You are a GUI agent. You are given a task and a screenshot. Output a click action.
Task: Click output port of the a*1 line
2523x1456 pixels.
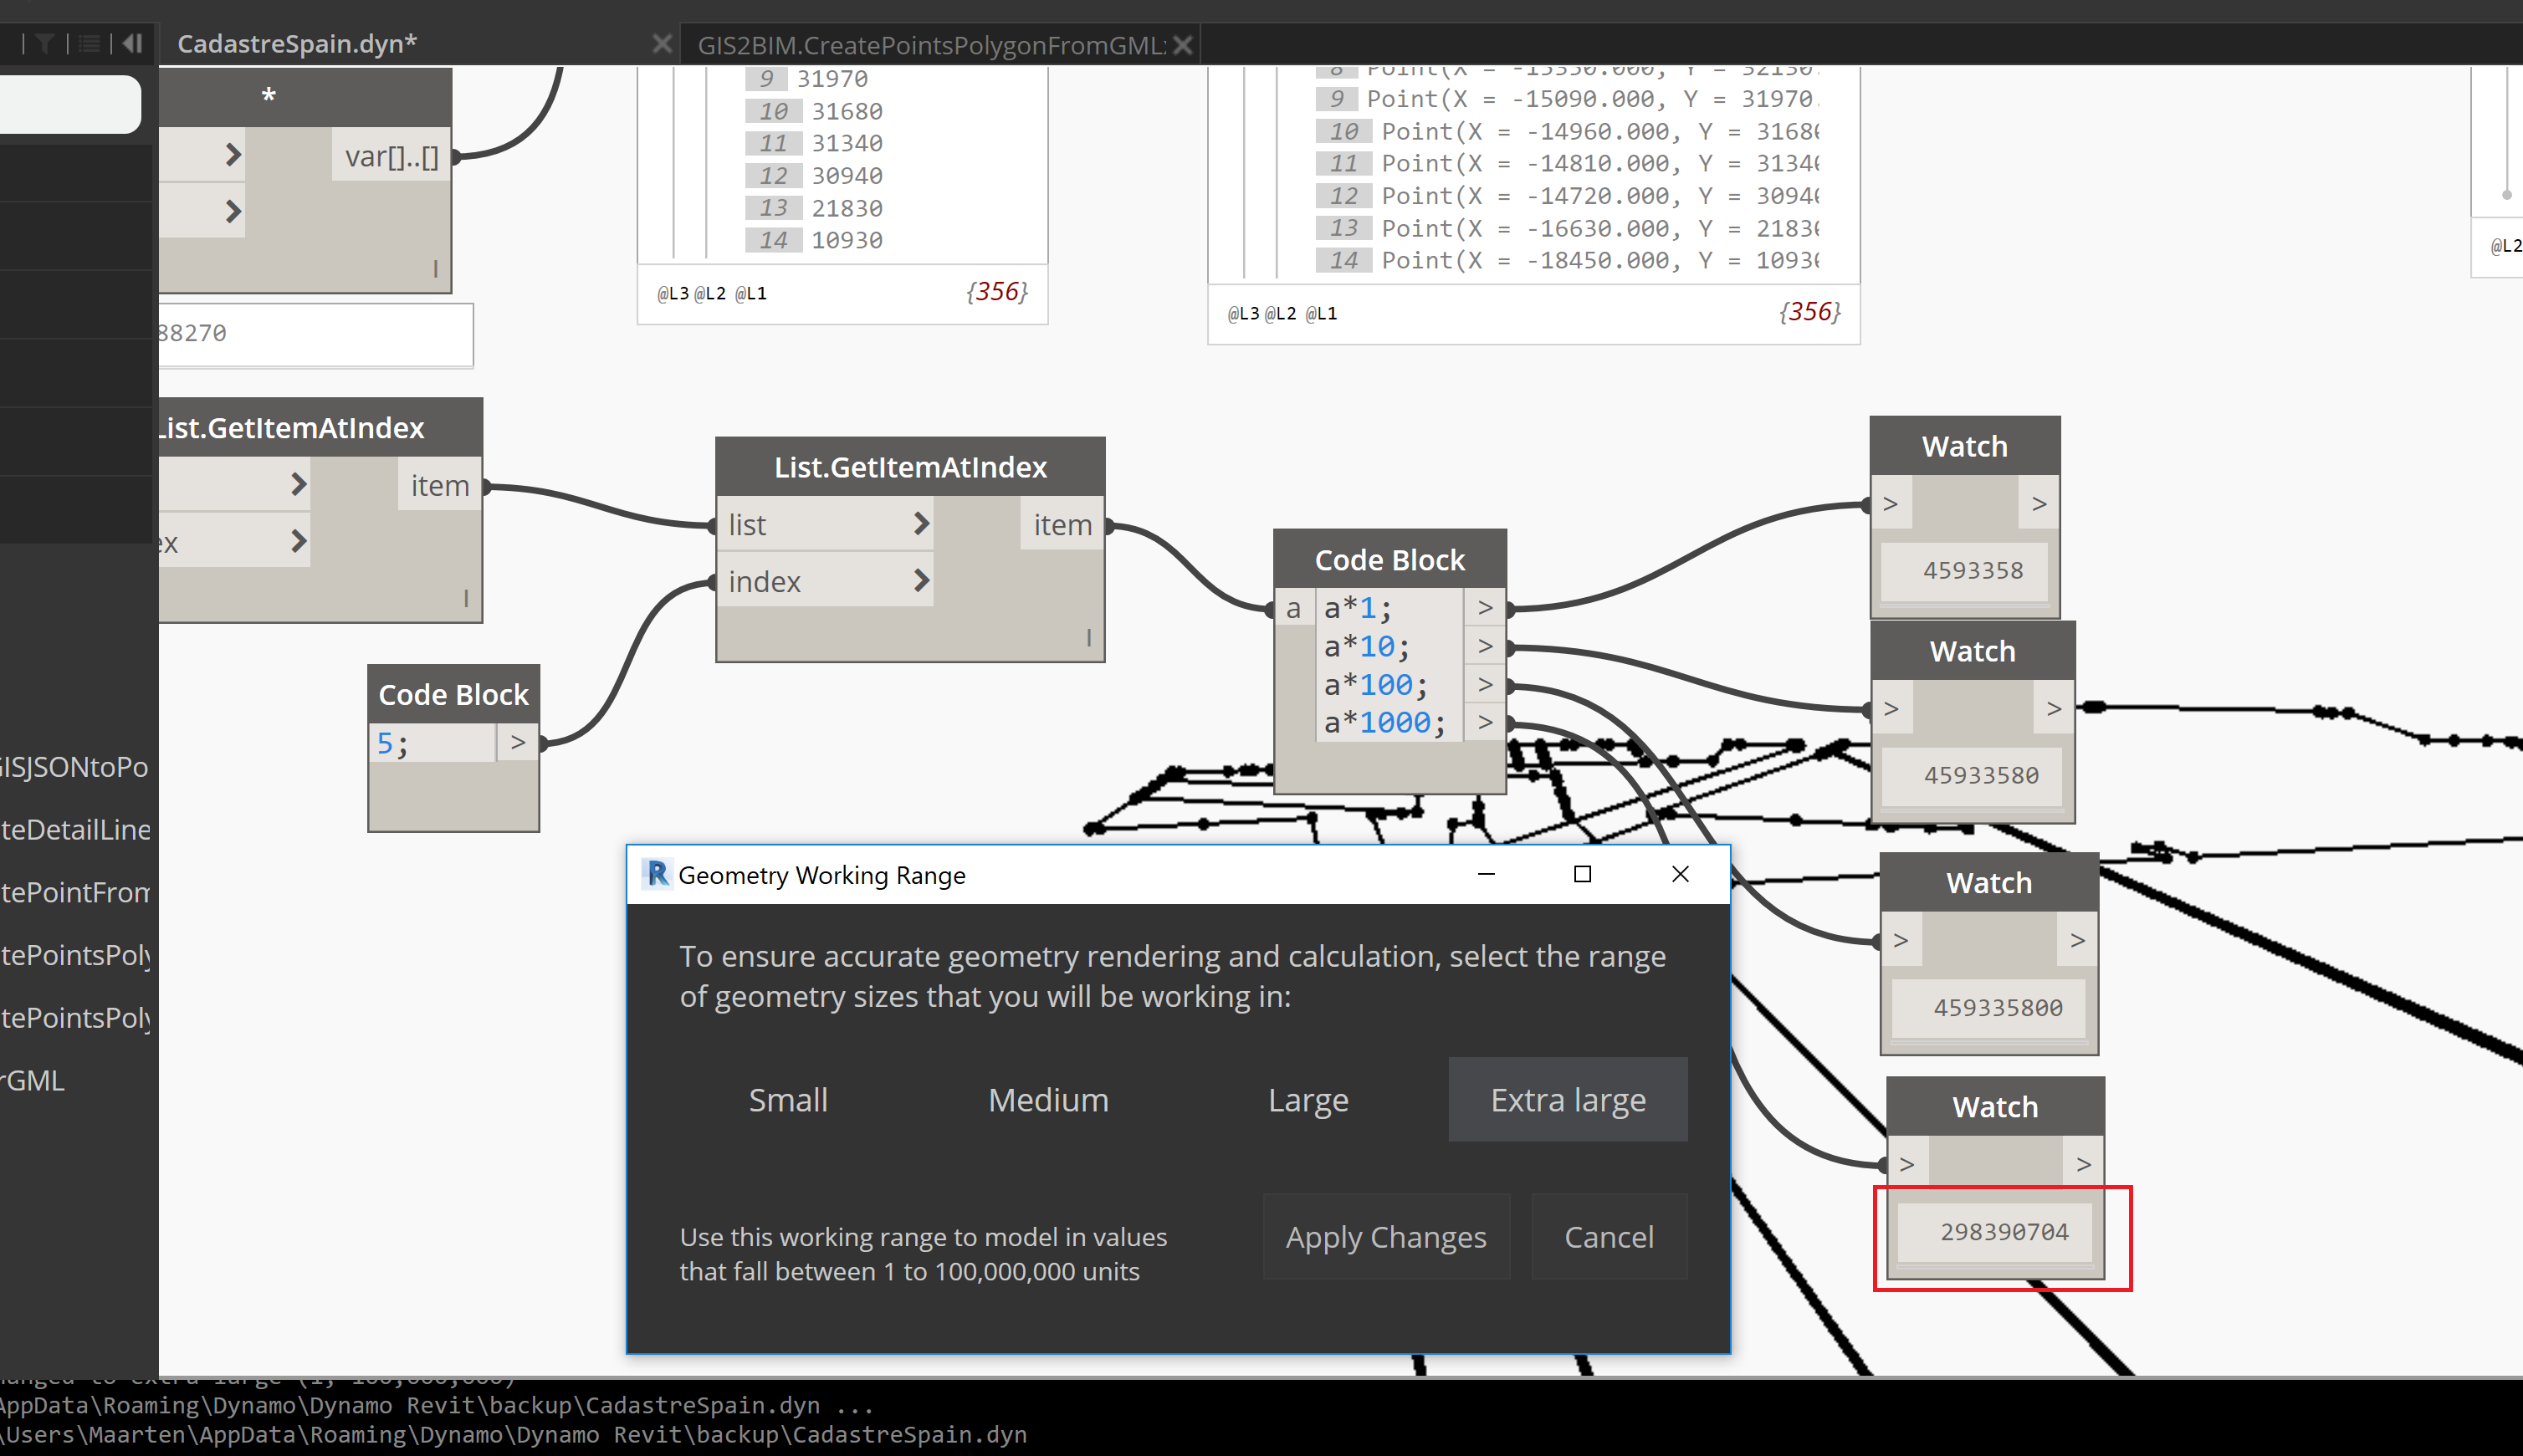tap(1485, 608)
